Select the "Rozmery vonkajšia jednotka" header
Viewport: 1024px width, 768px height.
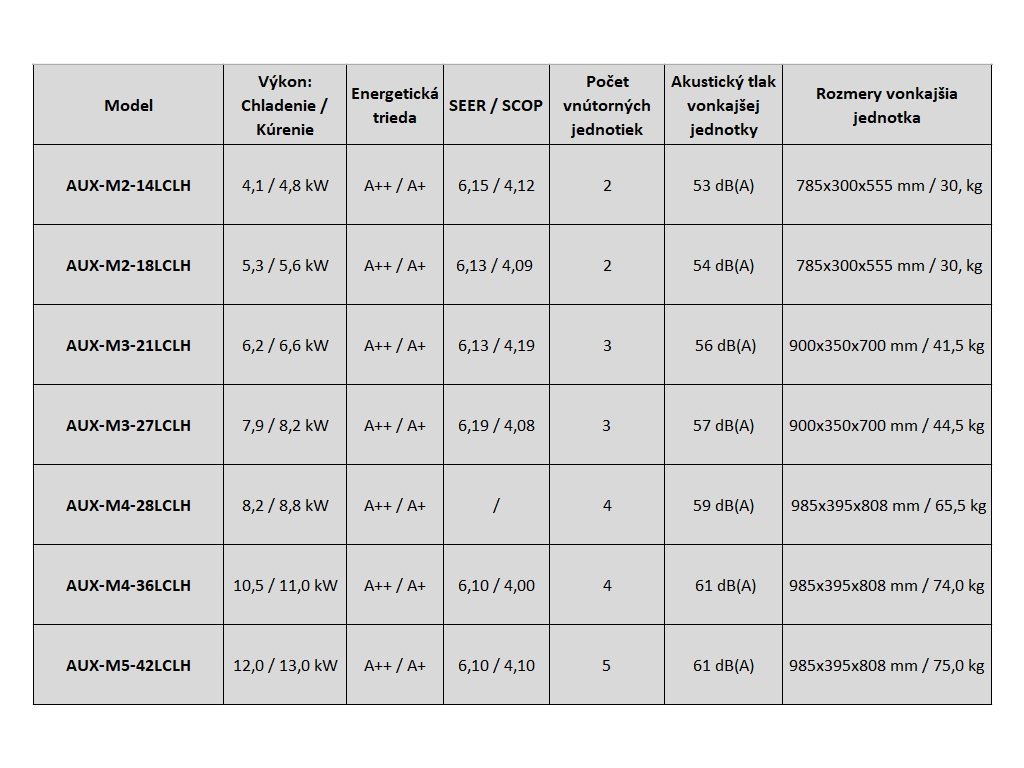point(886,105)
